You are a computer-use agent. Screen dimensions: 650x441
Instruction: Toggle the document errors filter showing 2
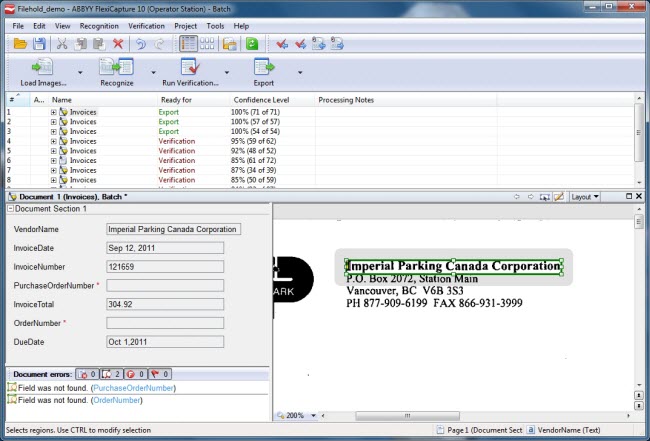111,374
